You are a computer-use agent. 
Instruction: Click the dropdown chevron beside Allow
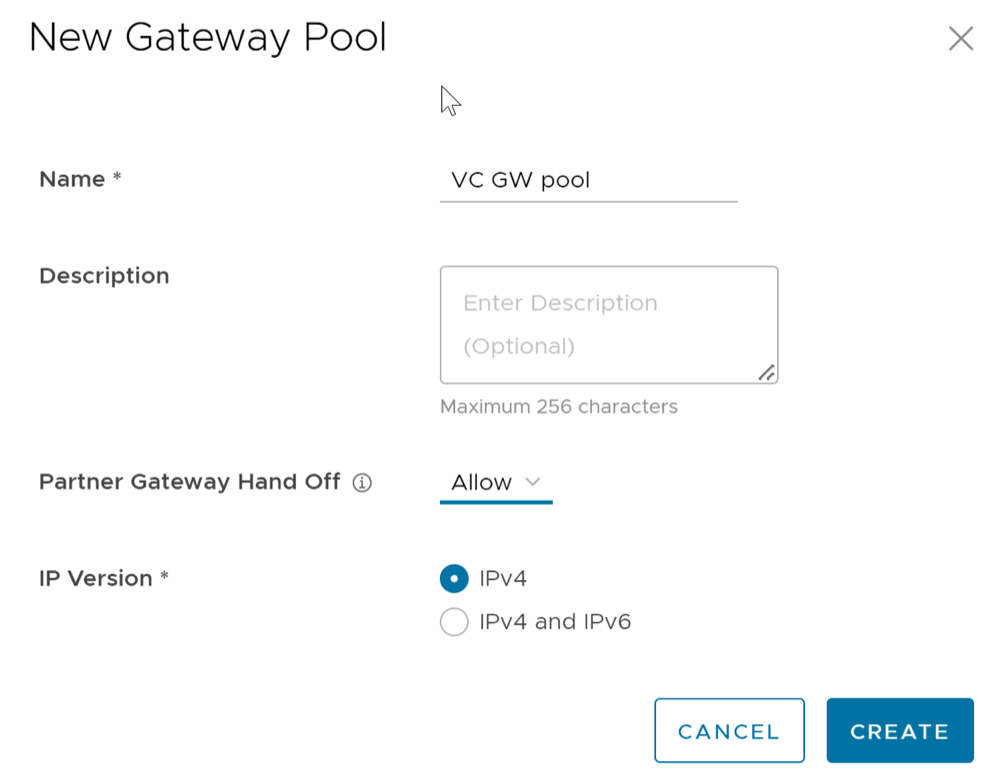pos(533,482)
